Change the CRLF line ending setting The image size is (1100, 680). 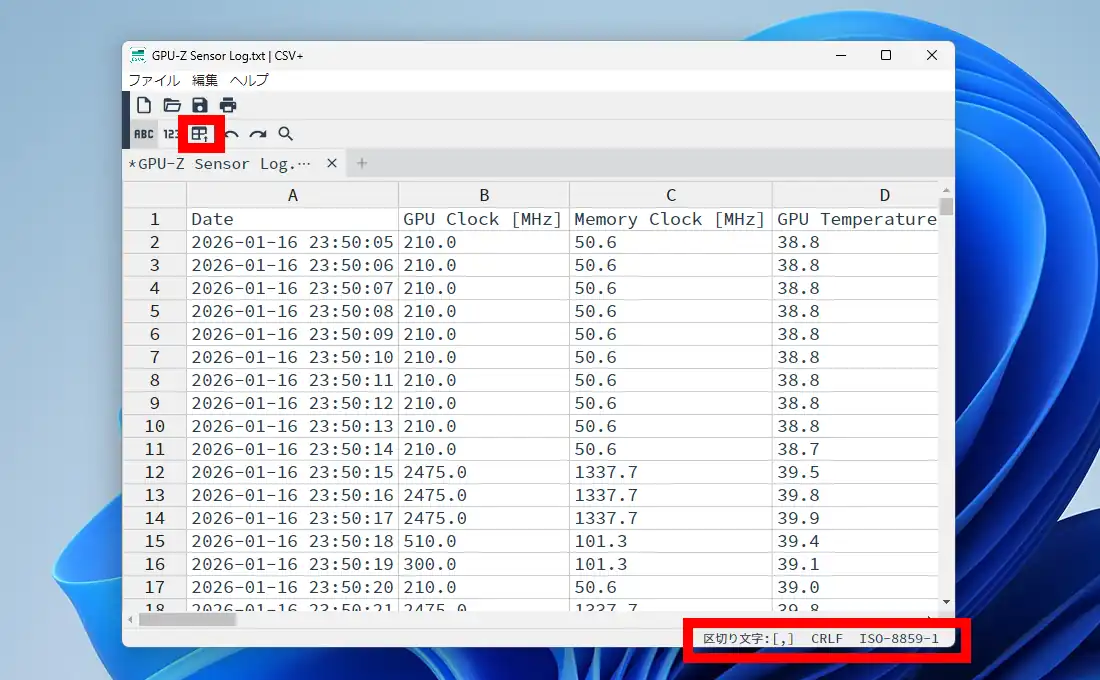[827, 638]
